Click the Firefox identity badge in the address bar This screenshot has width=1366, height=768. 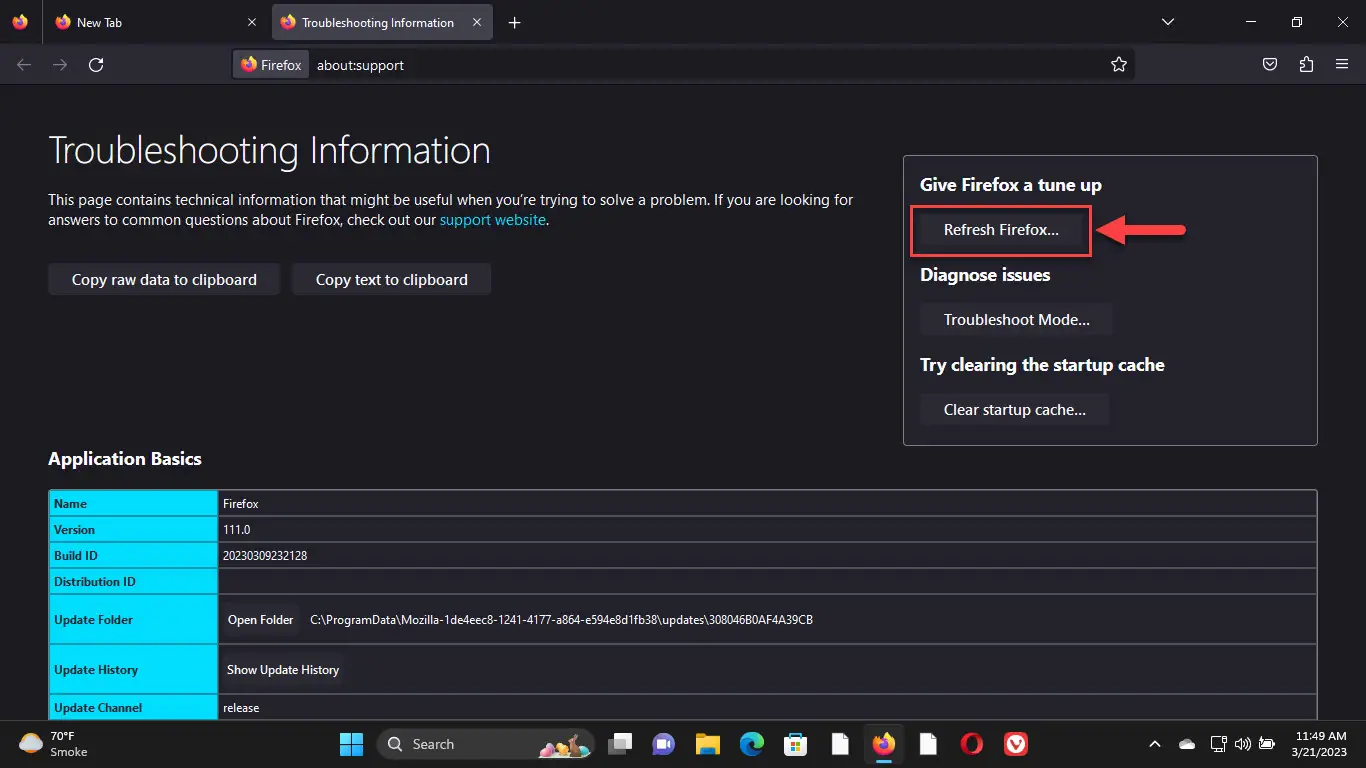(x=272, y=65)
